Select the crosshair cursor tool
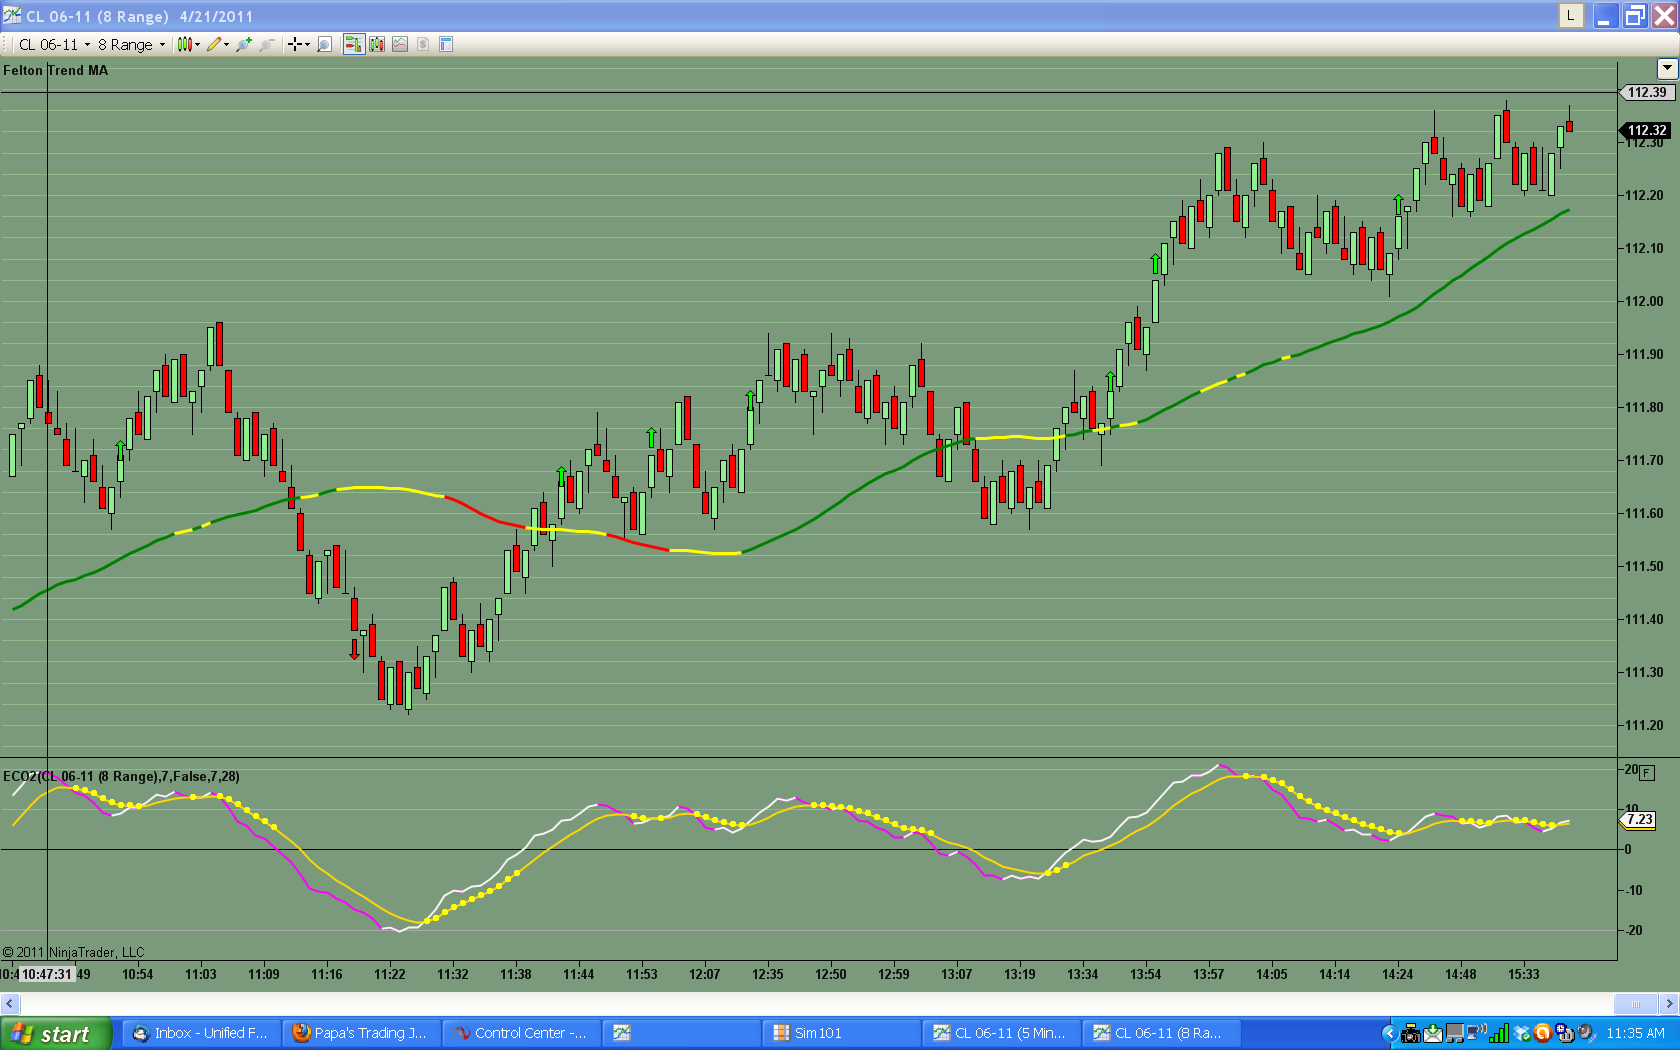The height and width of the screenshot is (1050, 1680). (x=295, y=44)
